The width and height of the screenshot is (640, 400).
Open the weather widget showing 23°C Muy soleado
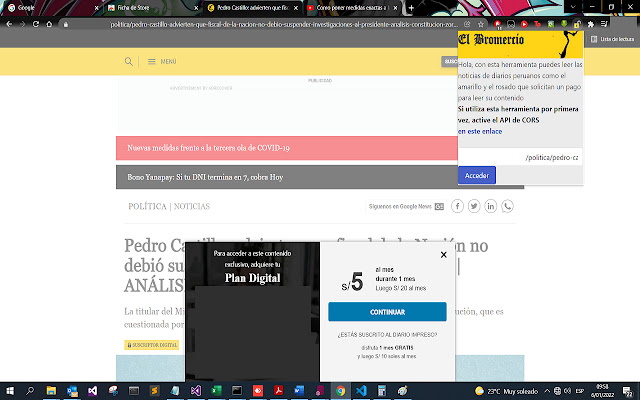(x=507, y=391)
